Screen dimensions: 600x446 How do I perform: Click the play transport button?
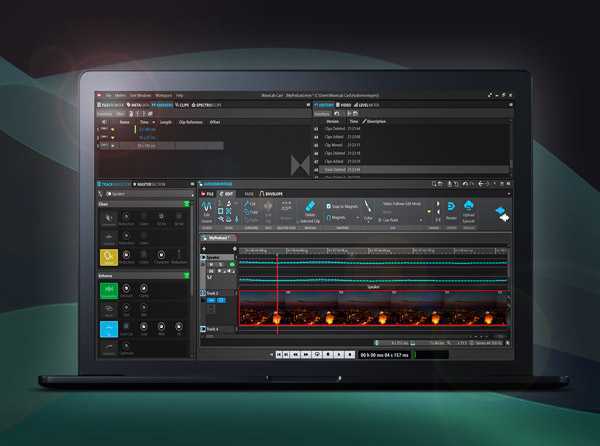coord(338,355)
